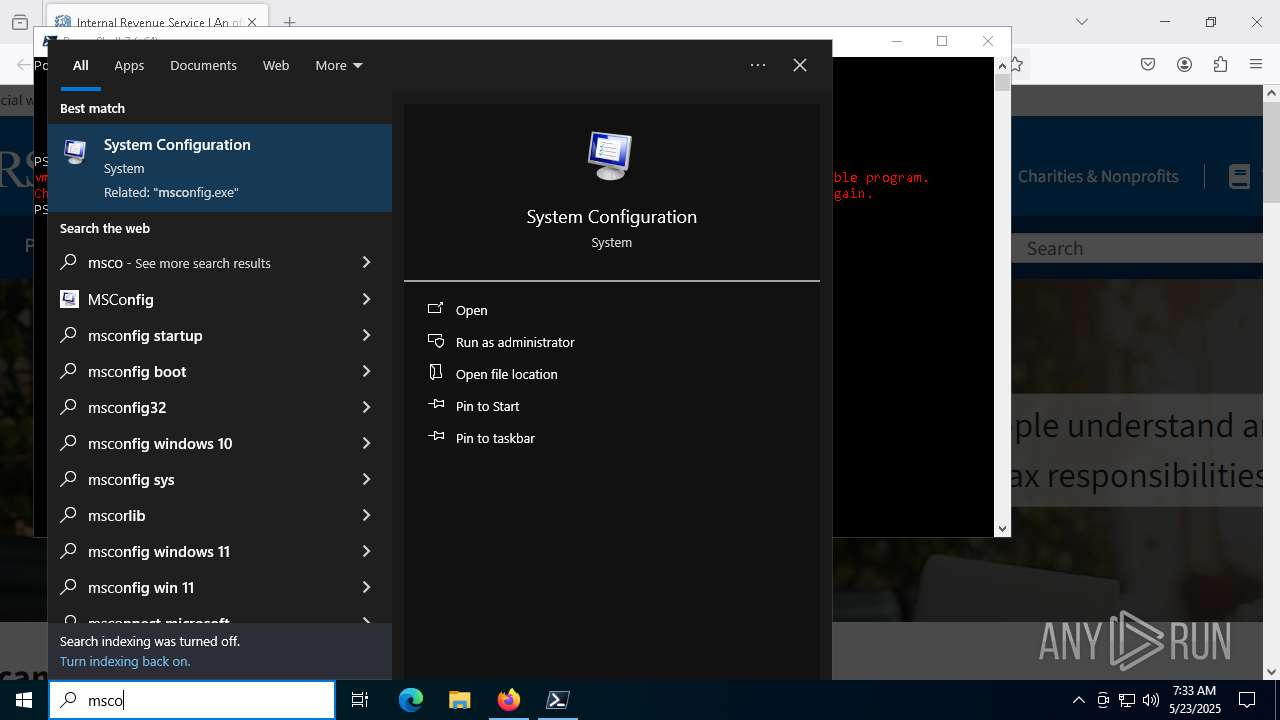Viewport: 1280px width, 720px height.
Task: Open the System Configuration best match result
Action: click(x=220, y=168)
